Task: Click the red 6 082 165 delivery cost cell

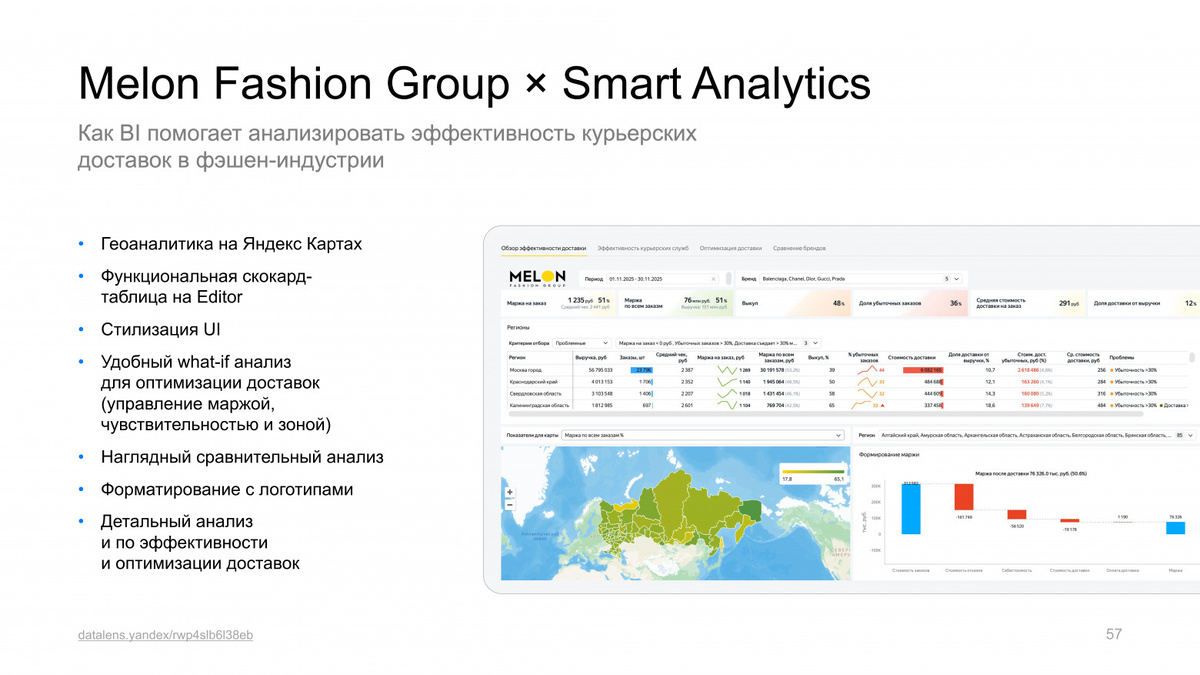Action: click(921, 370)
